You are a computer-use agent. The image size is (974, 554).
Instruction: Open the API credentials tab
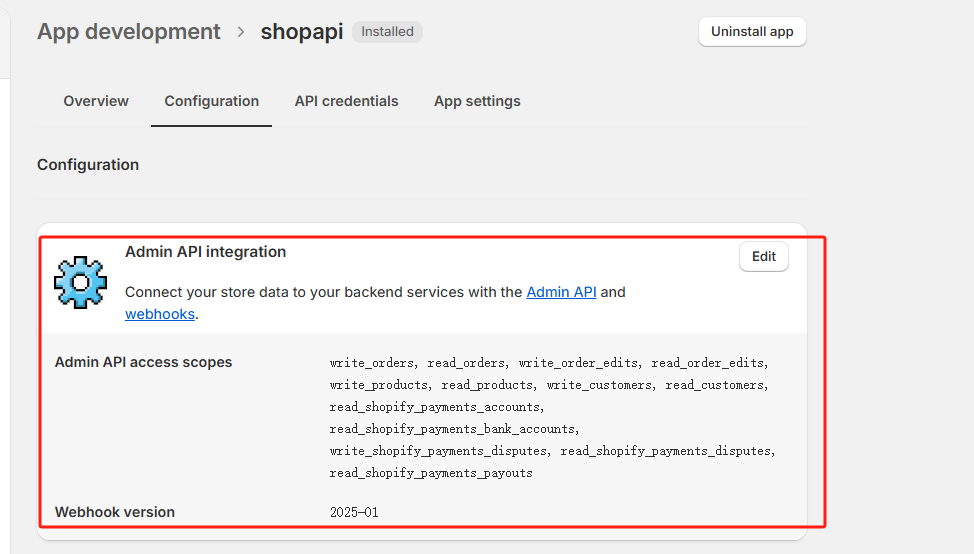[x=346, y=101]
